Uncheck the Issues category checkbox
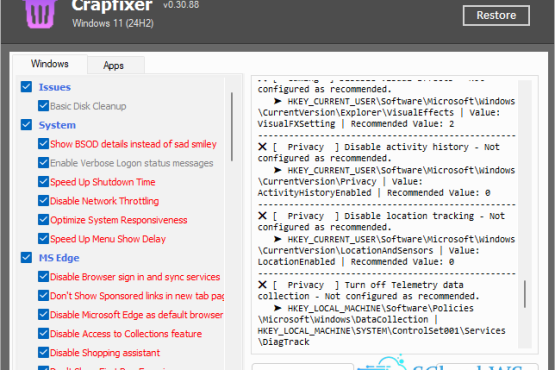Viewport: 555px width, 370px height. 26,87
